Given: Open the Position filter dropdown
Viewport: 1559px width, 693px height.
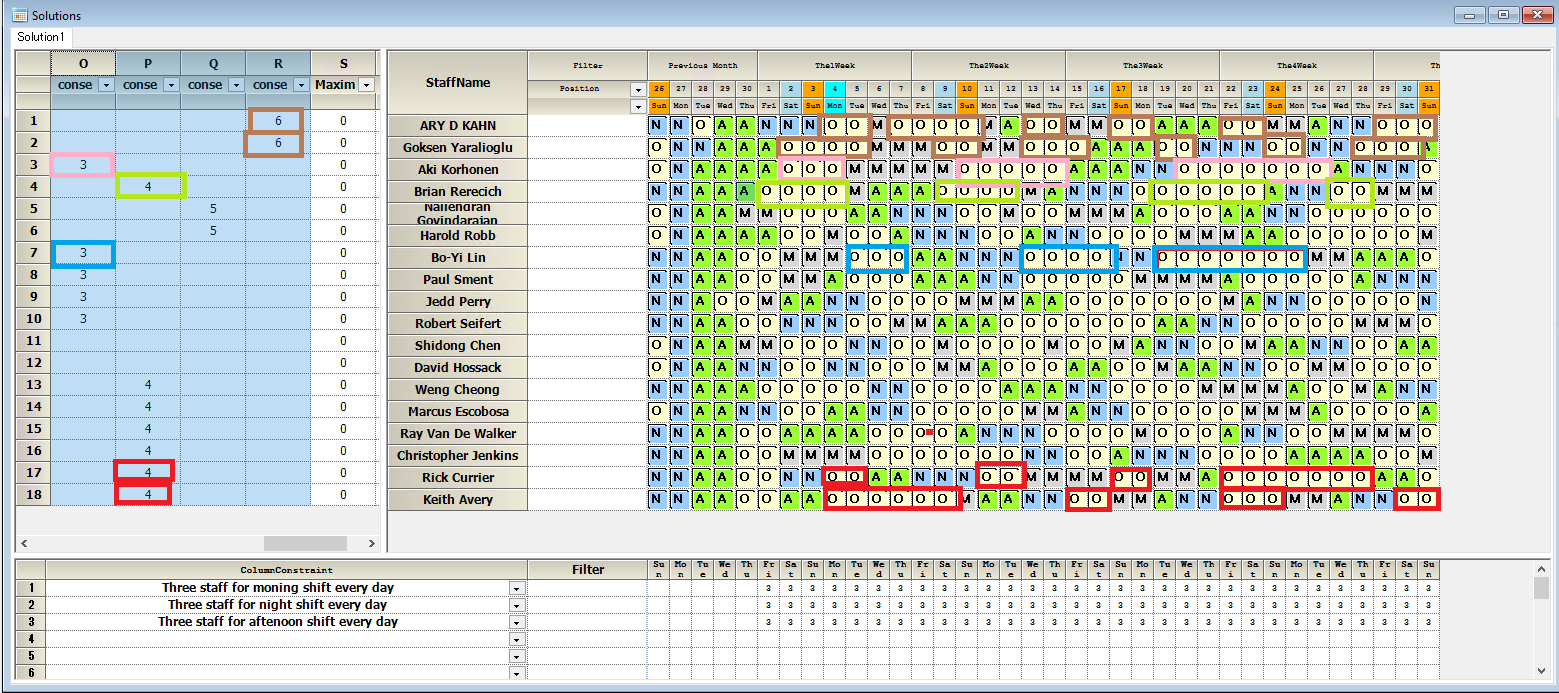Looking at the screenshot, I should (637, 89).
